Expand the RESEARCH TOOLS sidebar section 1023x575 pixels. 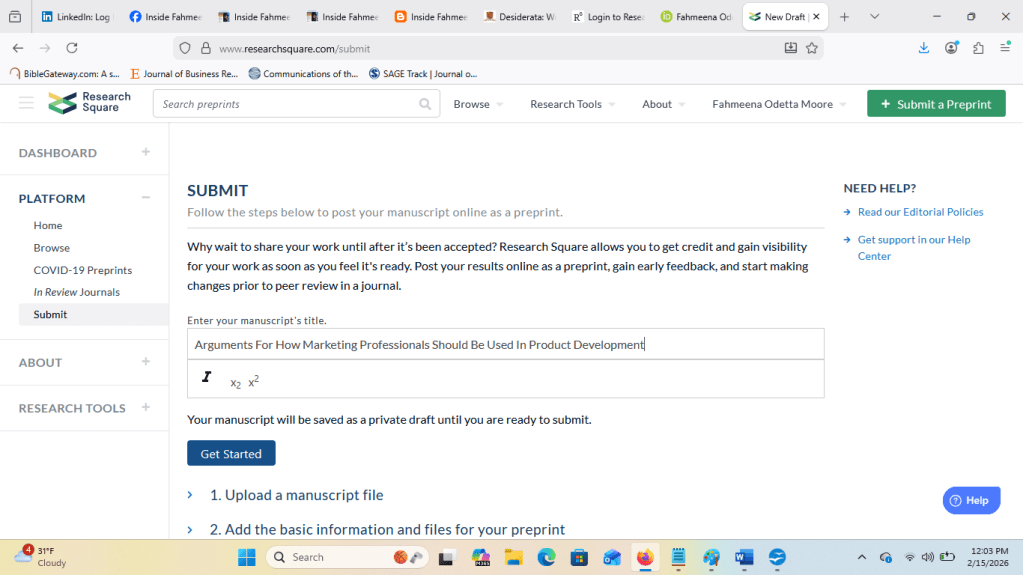[146, 407]
